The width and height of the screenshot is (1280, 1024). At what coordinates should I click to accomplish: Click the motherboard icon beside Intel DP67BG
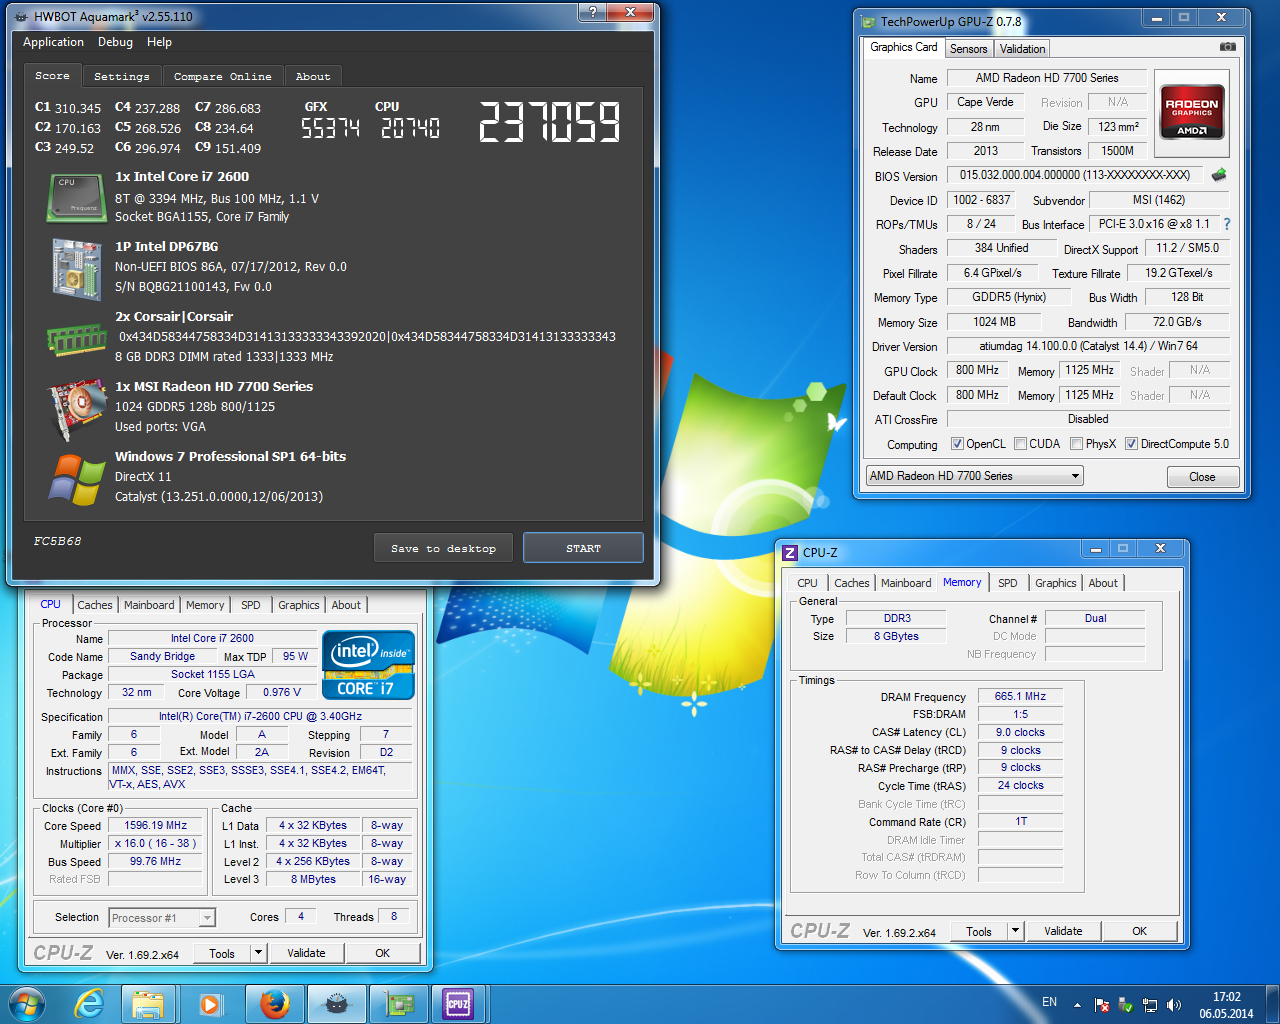77,269
